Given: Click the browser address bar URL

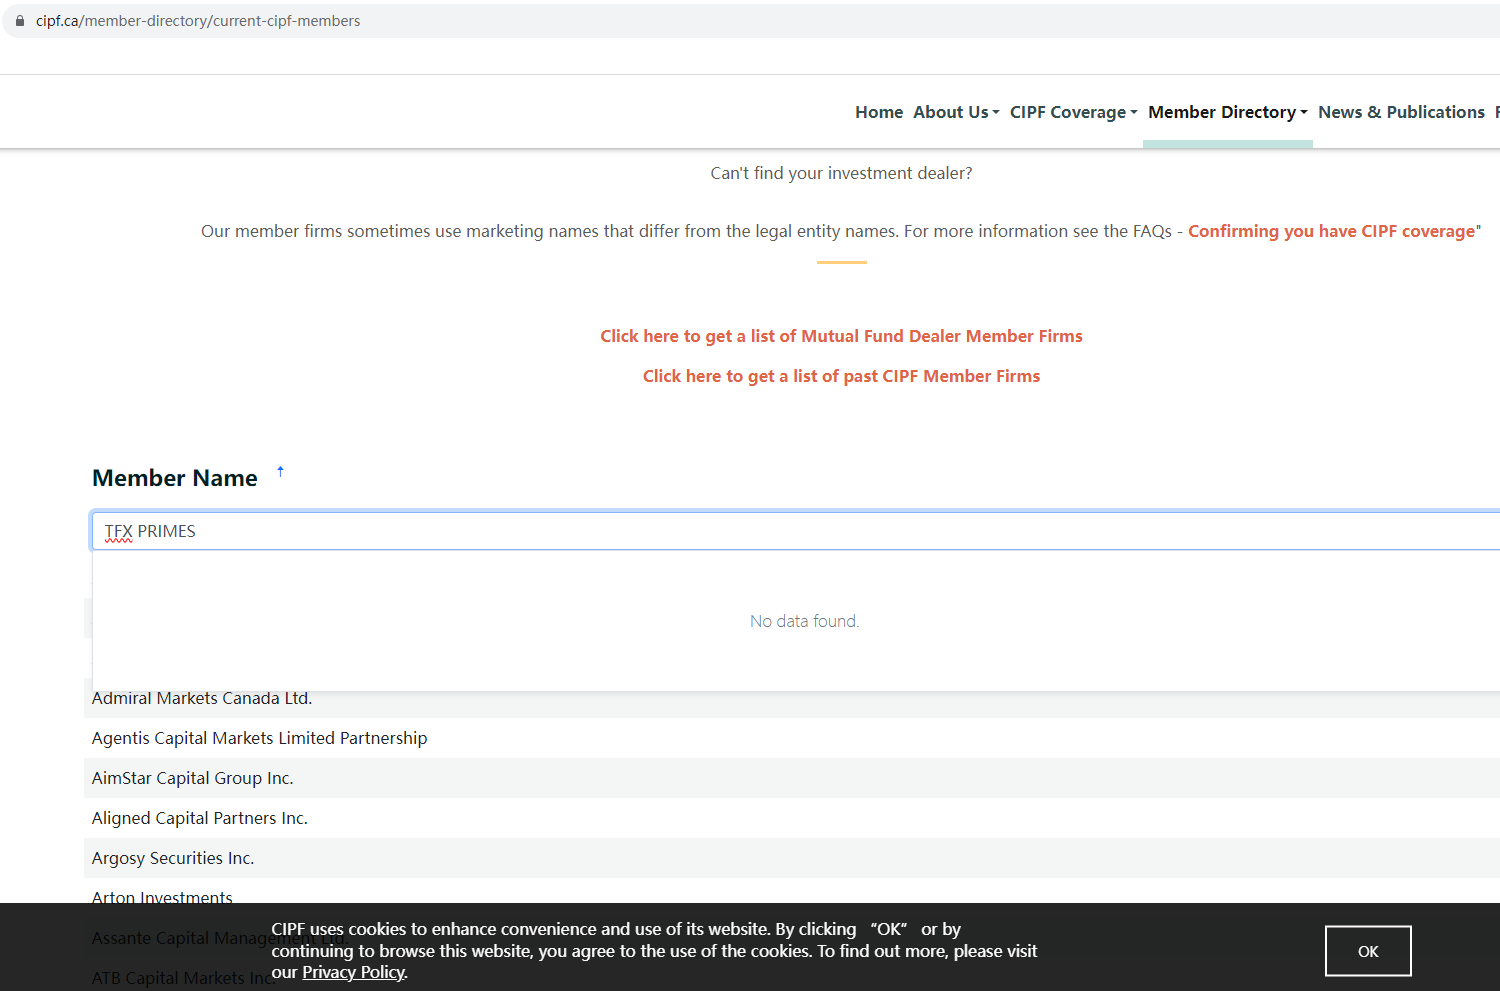Looking at the screenshot, I should point(198,21).
